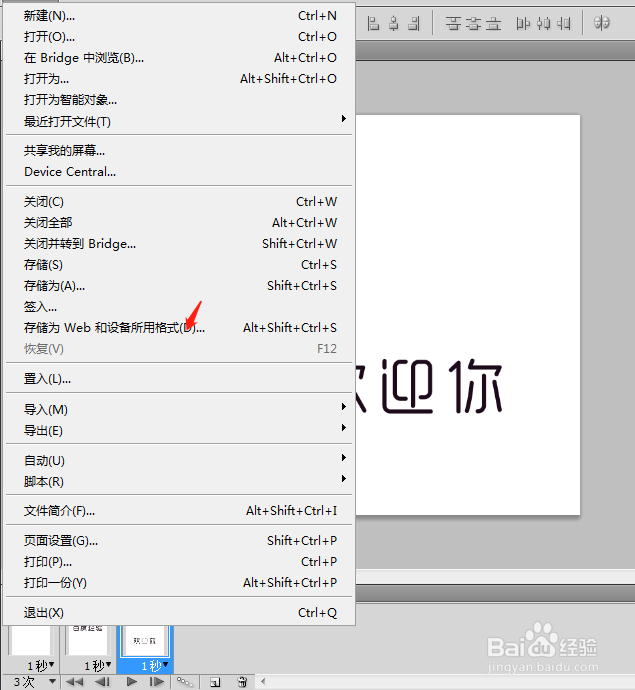This screenshot has width=635, height=690.
Task: Click the Auto-Align Layers icon
Action: (602, 23)
